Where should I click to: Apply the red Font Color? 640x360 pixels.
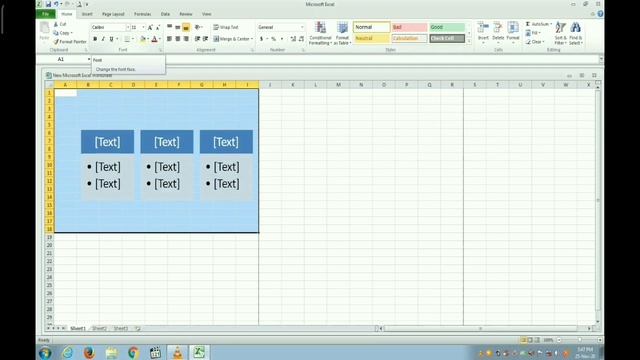click(154, 39)
